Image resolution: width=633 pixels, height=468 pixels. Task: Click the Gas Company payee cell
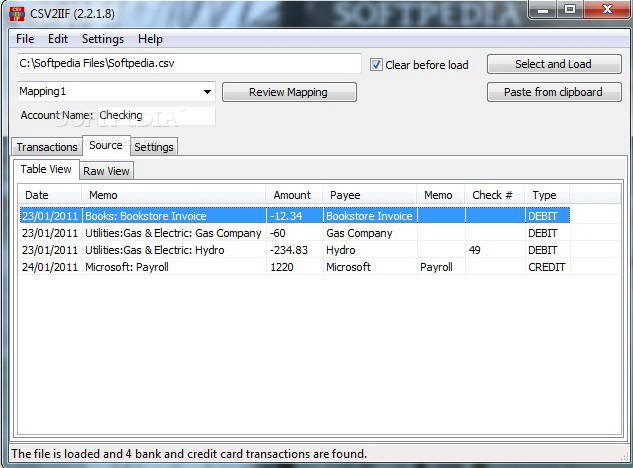click(x=370, y=233)
